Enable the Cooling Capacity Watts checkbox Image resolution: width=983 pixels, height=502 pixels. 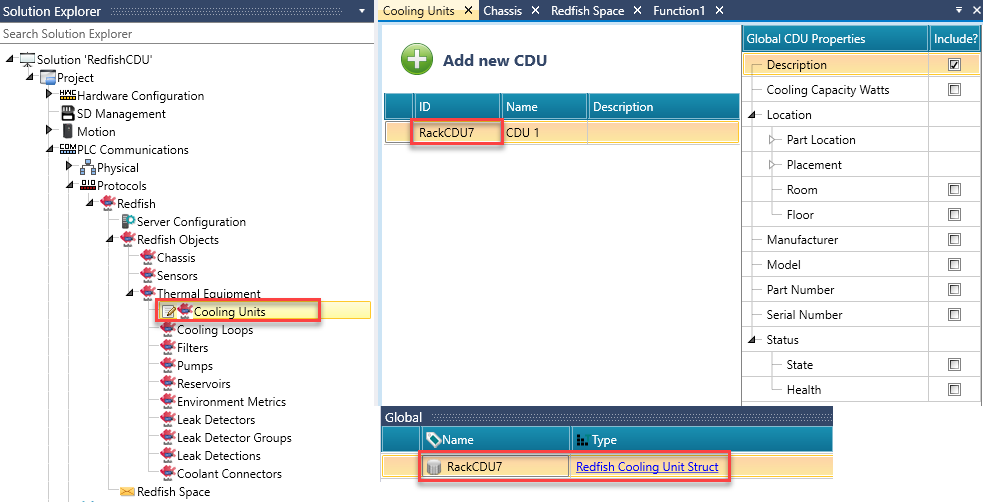pos(954,90)
